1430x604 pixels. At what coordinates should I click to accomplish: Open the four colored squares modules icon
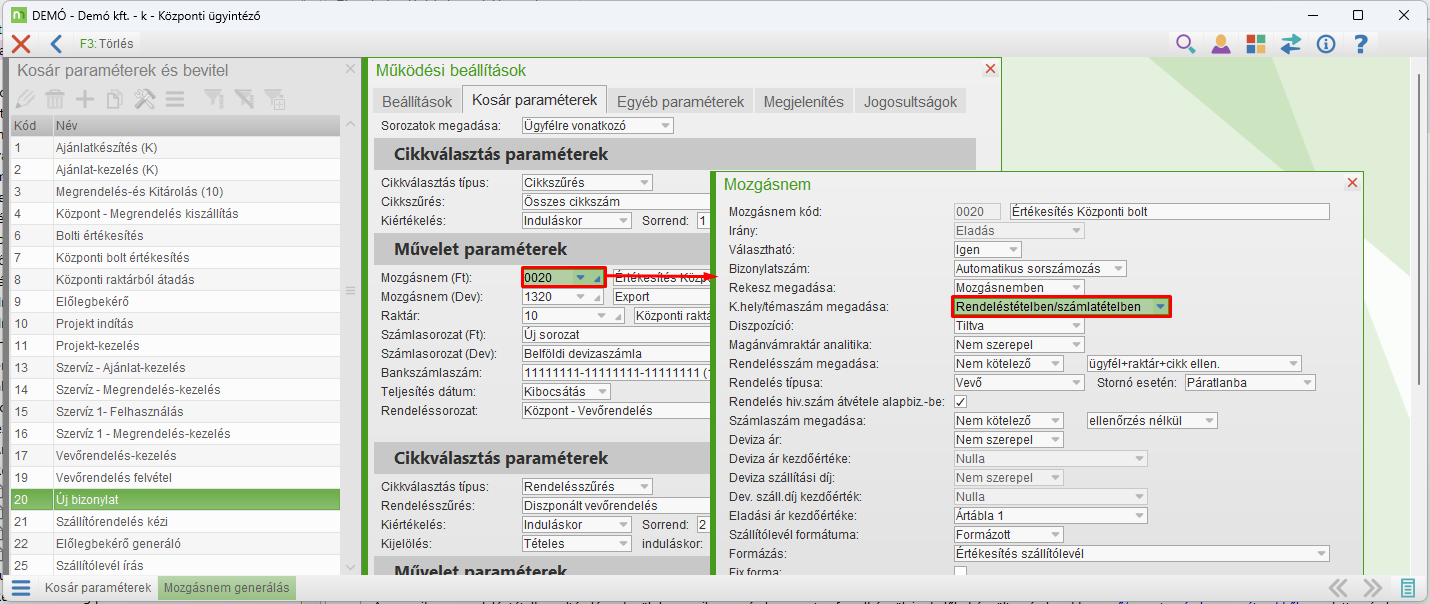tap(1256, 44)
